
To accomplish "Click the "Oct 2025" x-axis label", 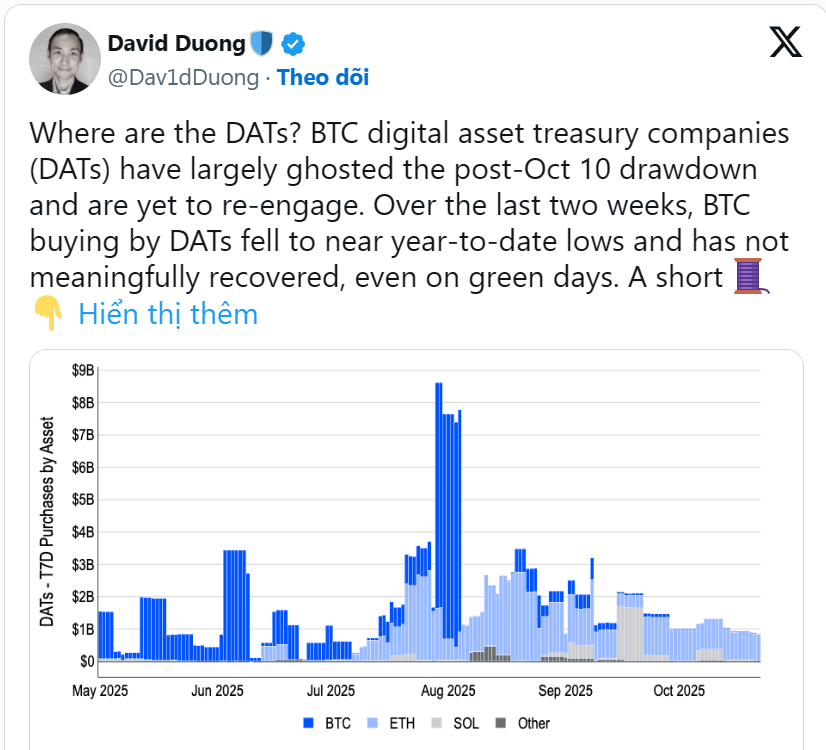I will [679, 691].
